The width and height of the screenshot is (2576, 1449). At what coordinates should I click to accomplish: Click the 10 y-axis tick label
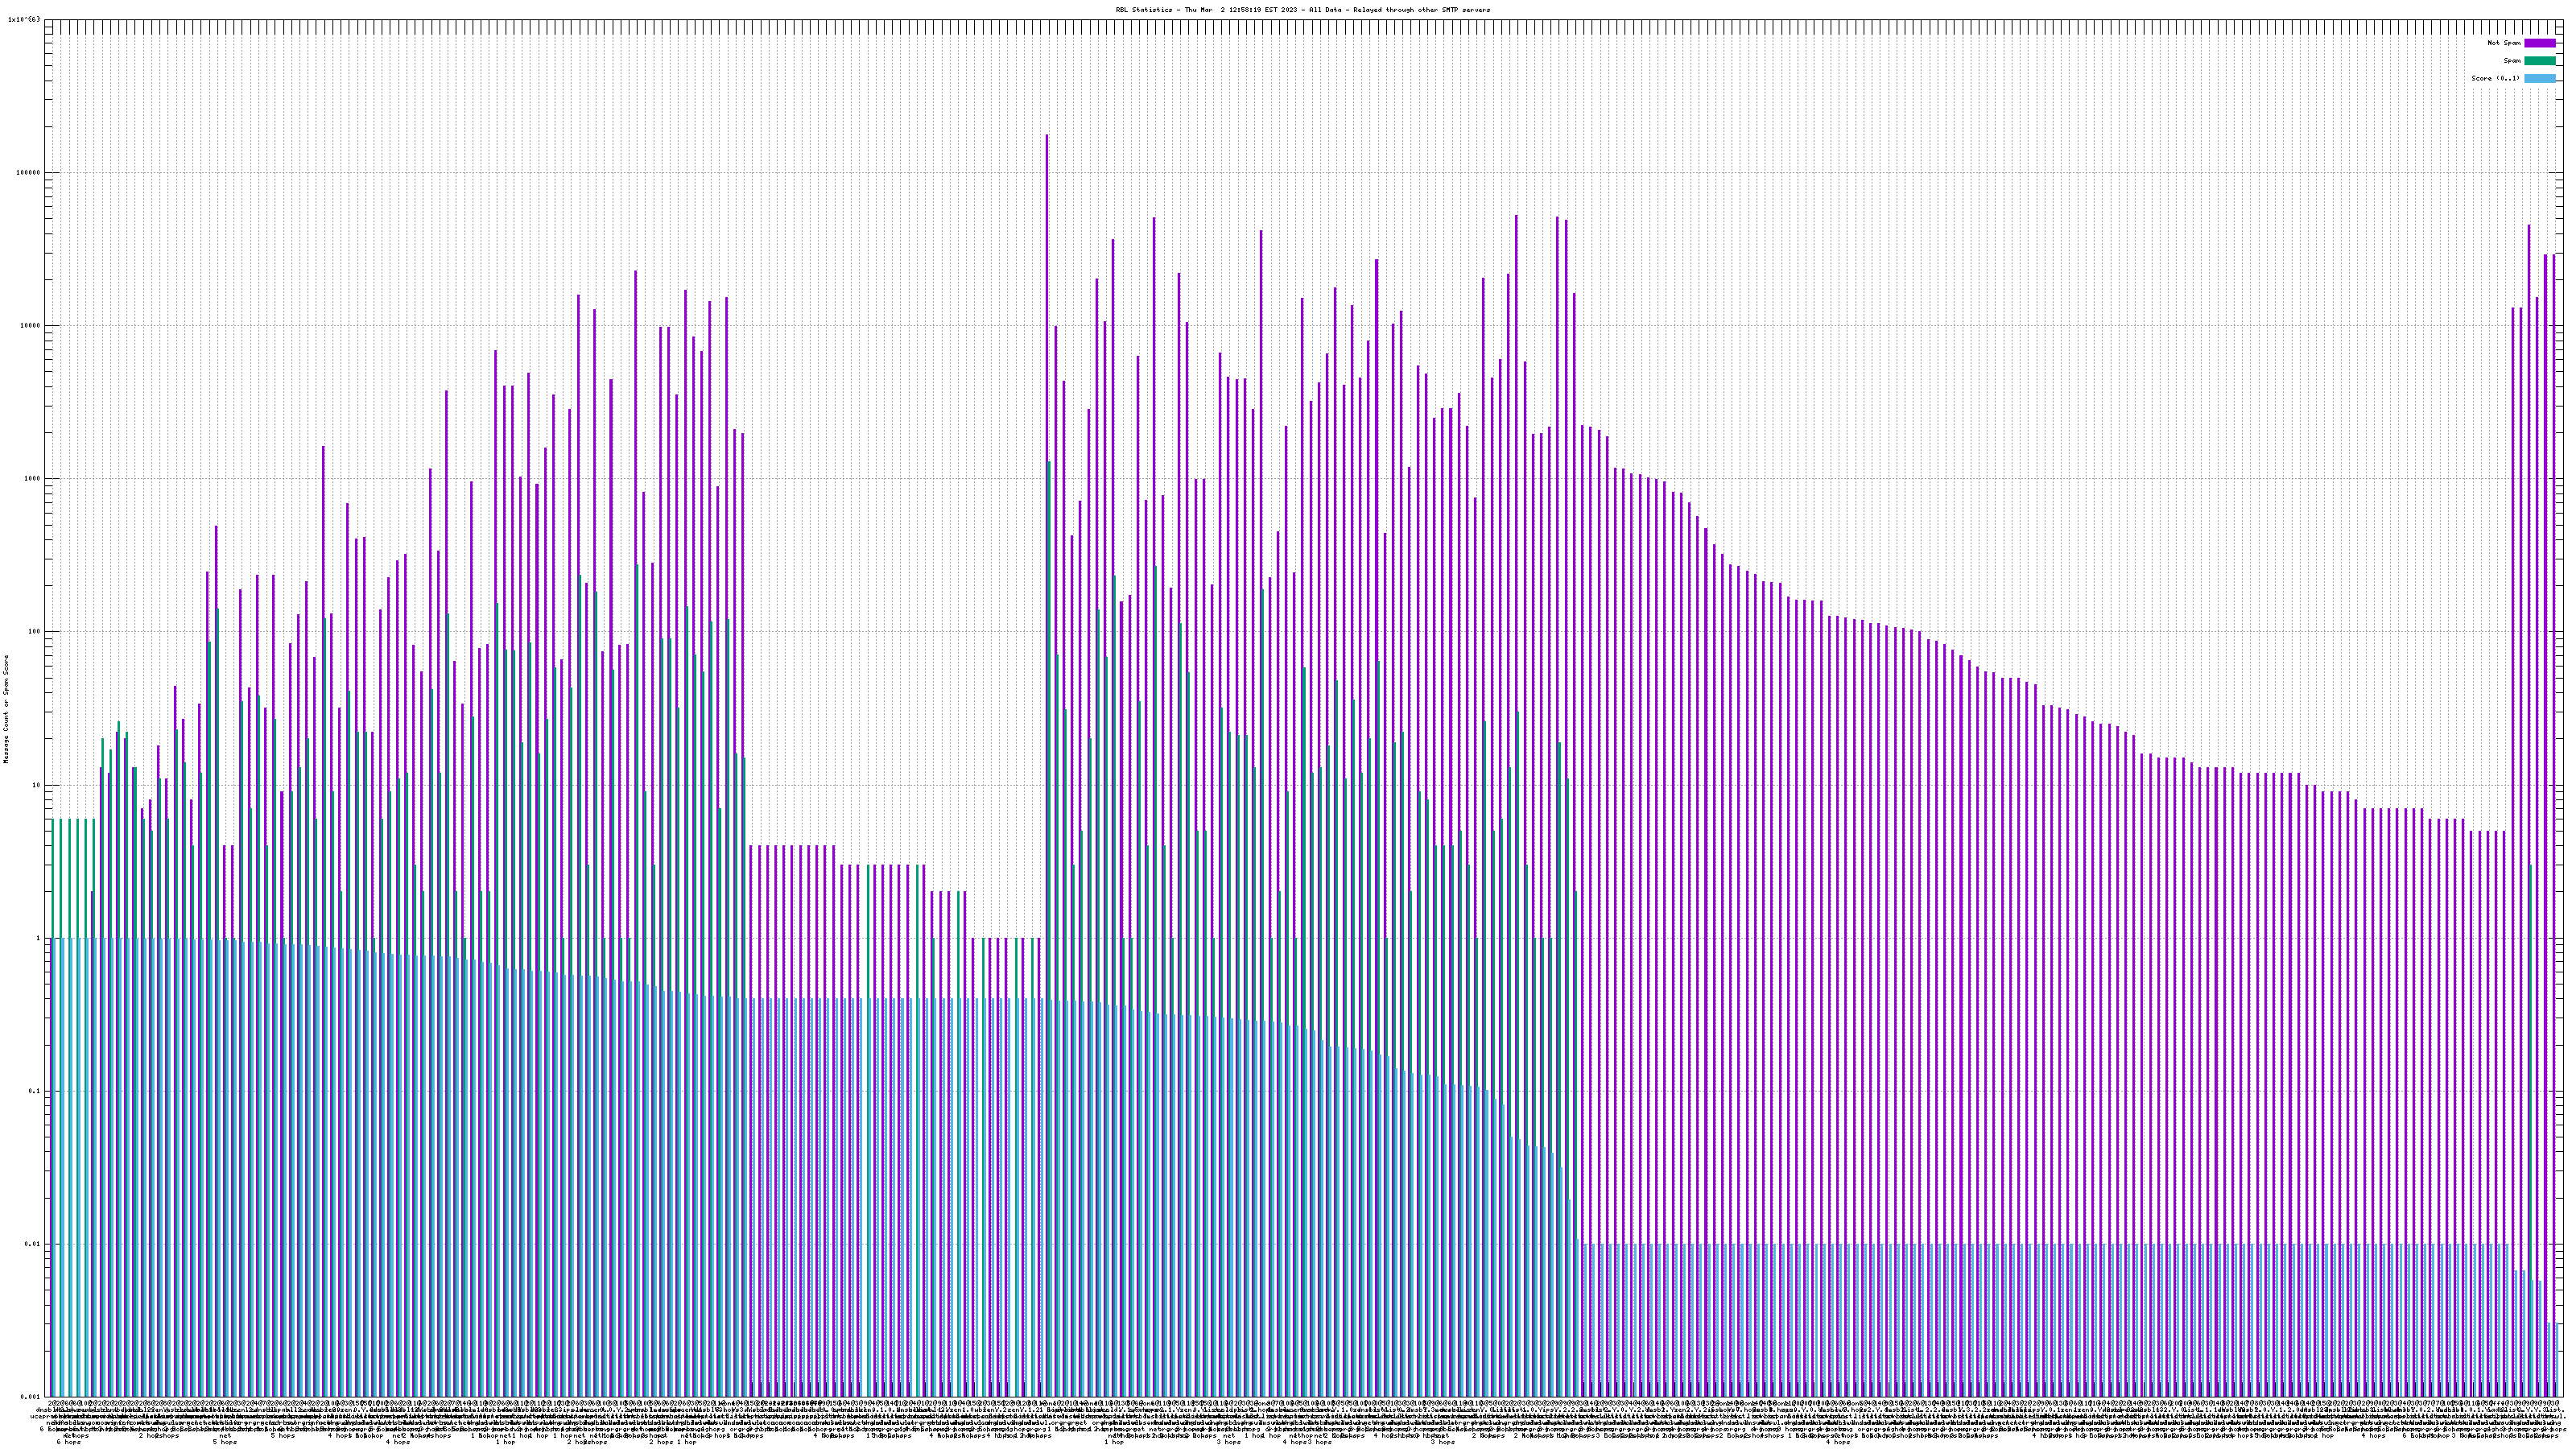point(36,785)
